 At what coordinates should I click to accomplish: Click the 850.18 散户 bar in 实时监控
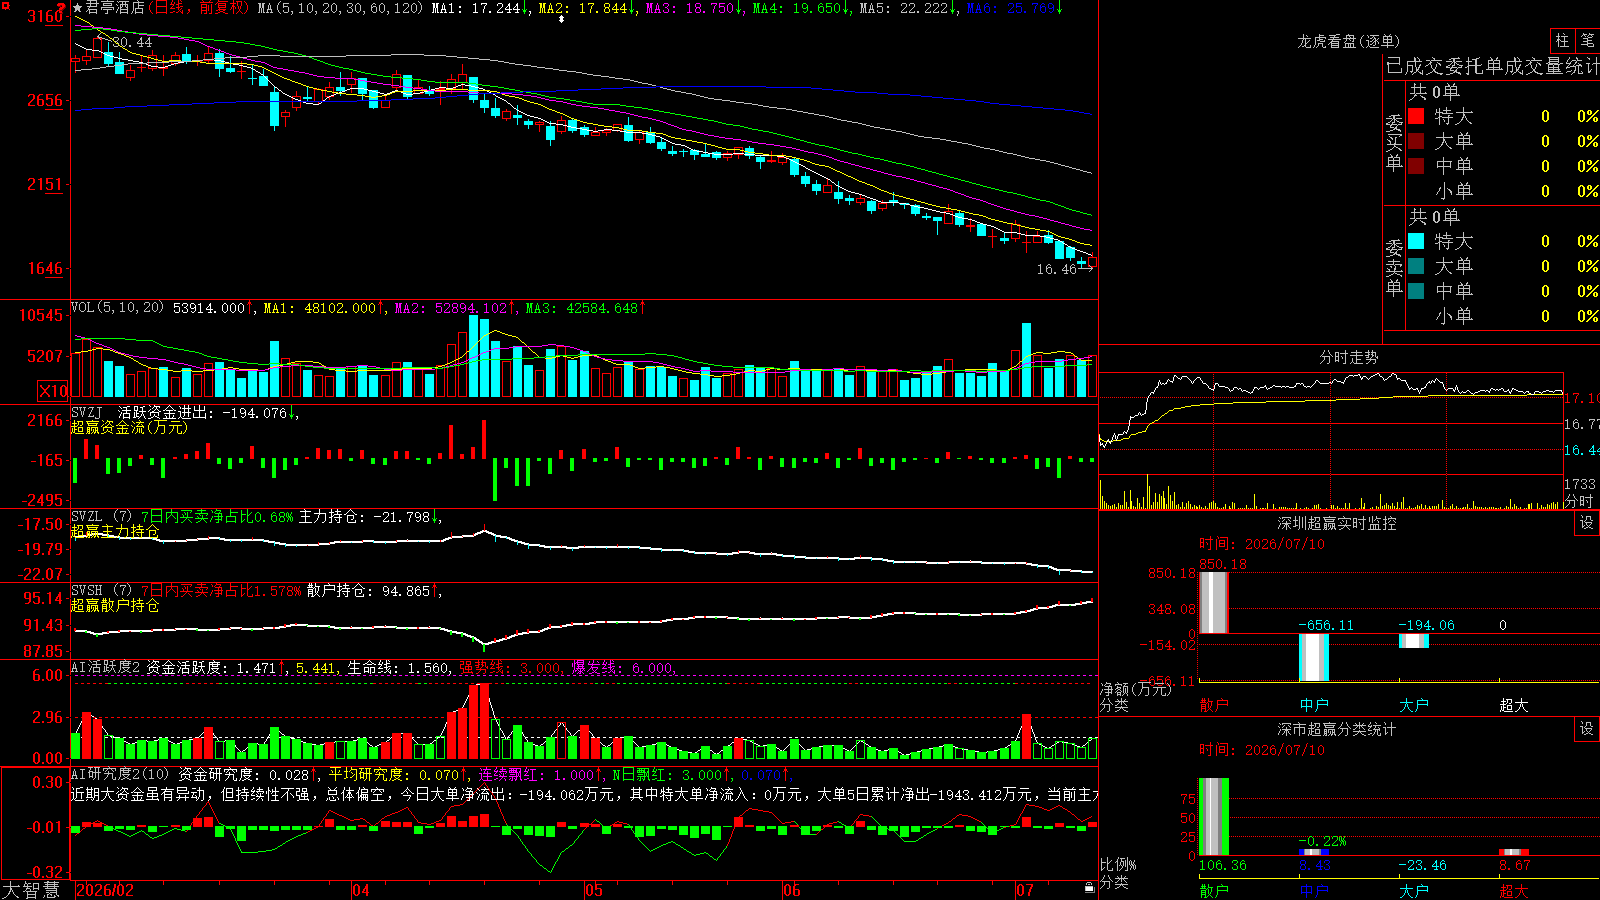tap(1214, 603)
